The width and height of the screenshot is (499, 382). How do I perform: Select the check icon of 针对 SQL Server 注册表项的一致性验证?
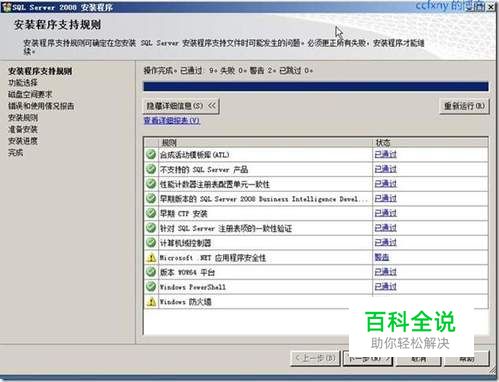click(x=151, y=228)
